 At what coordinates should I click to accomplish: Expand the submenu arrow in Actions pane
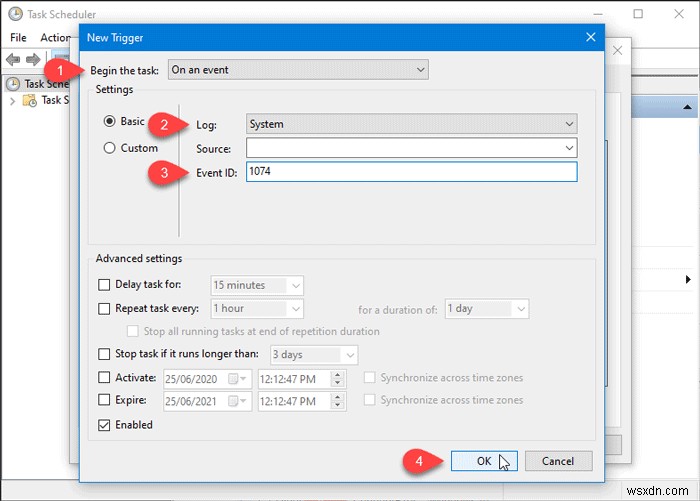click(x=688, y=280)
